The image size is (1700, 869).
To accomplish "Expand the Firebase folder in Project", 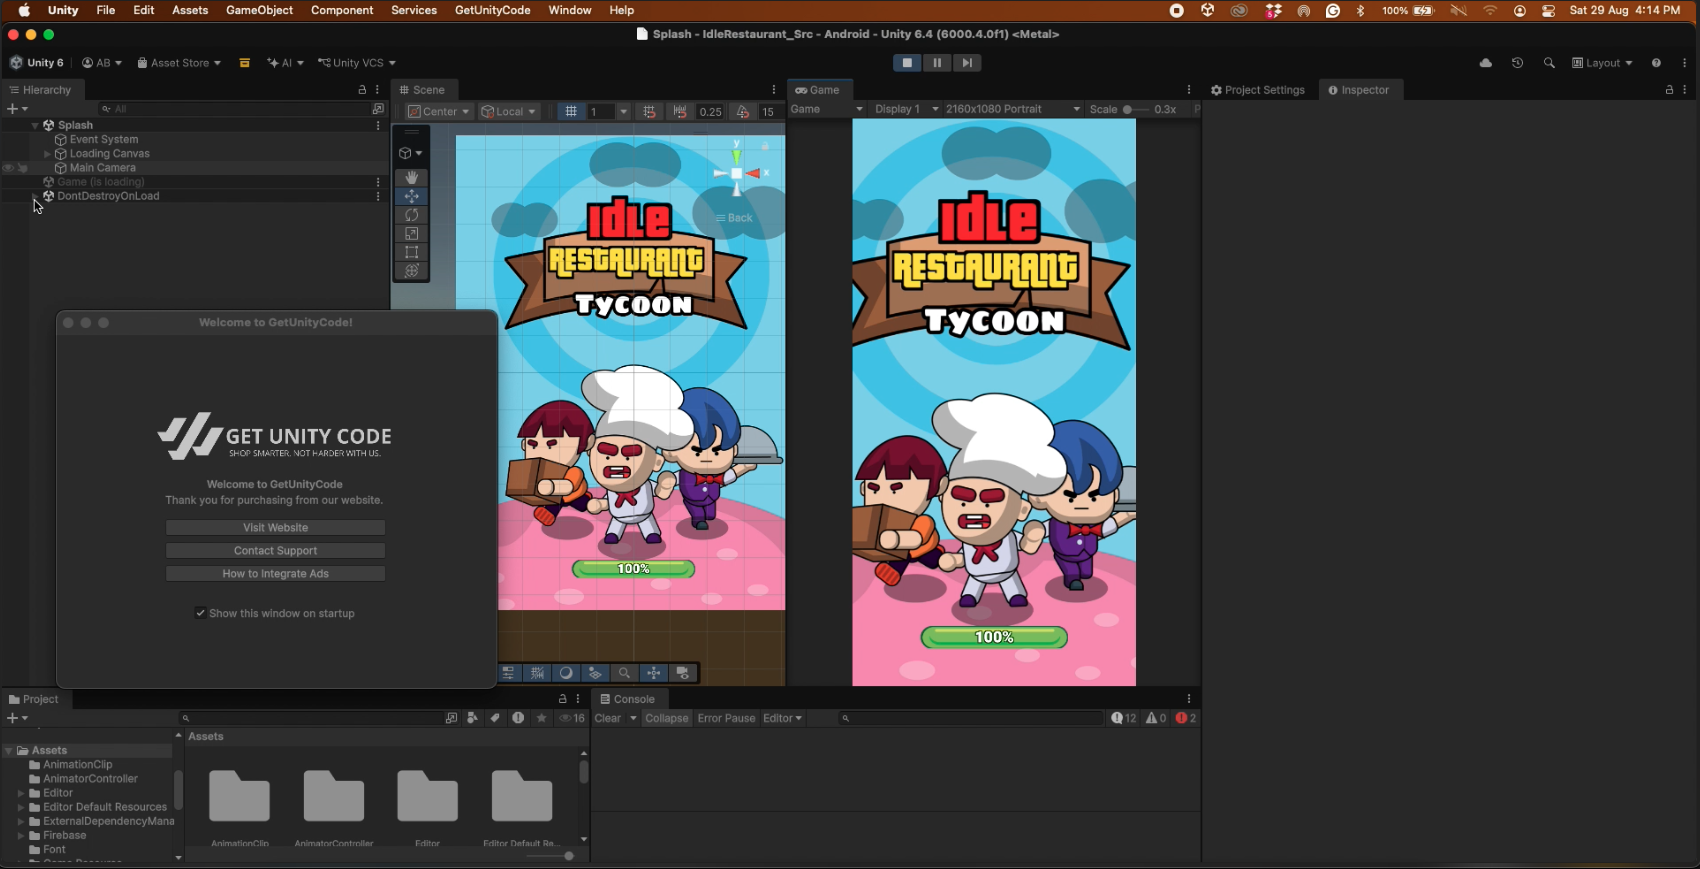I will tap(21, 835).
